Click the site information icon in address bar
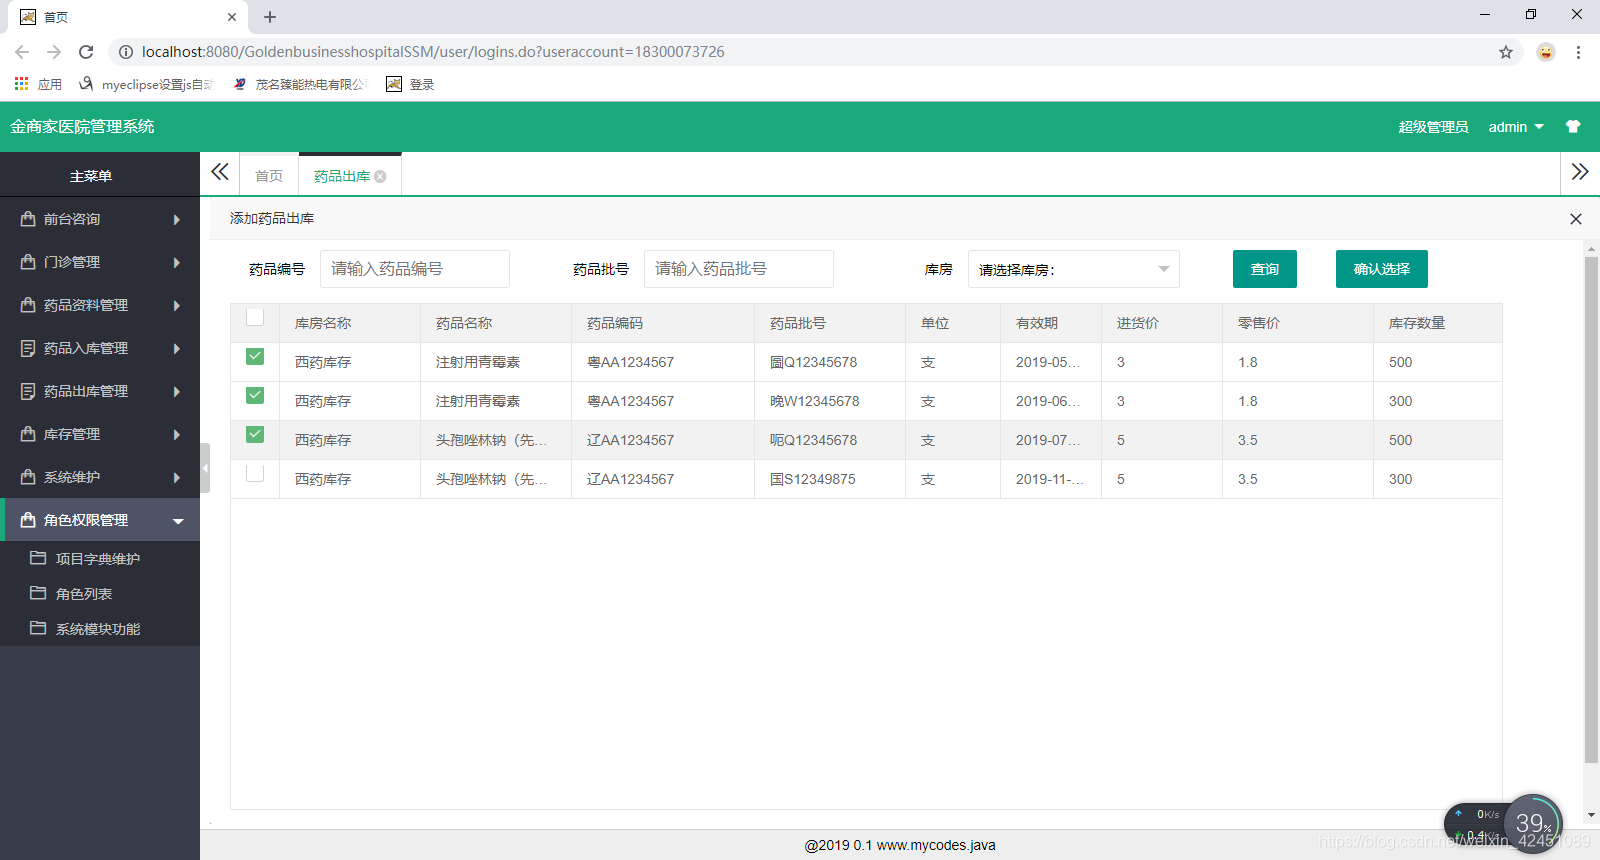Screen dimensions: 1600x860 pyautogui.click(x=126, y=52)
